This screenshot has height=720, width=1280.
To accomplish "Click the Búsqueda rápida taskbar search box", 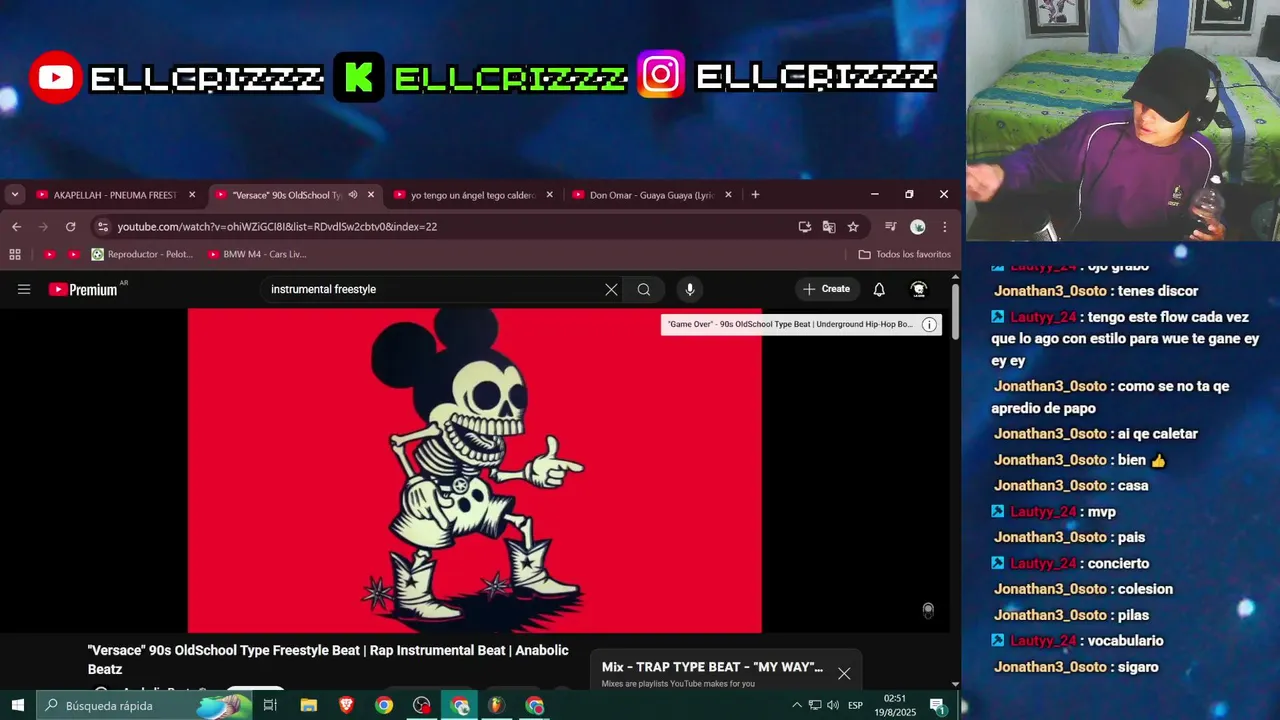I will click(x=144, y=706).
